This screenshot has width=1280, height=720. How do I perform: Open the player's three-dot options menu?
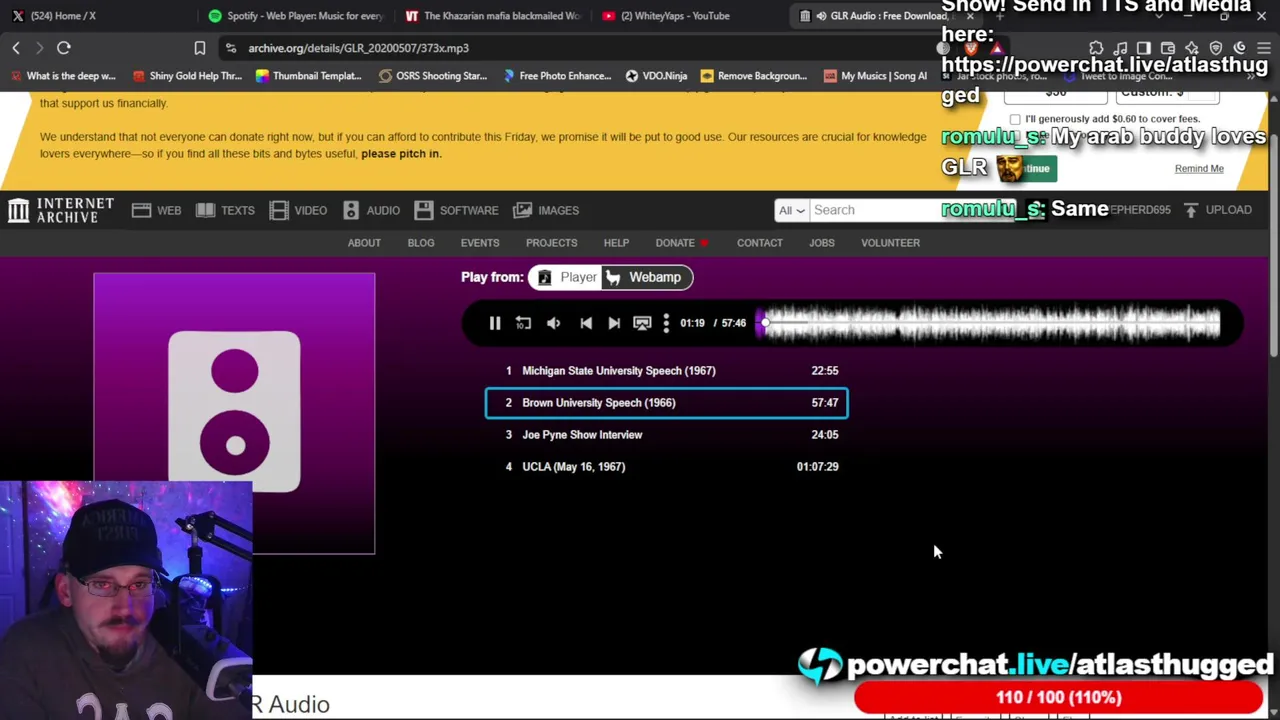pos(666,323)
